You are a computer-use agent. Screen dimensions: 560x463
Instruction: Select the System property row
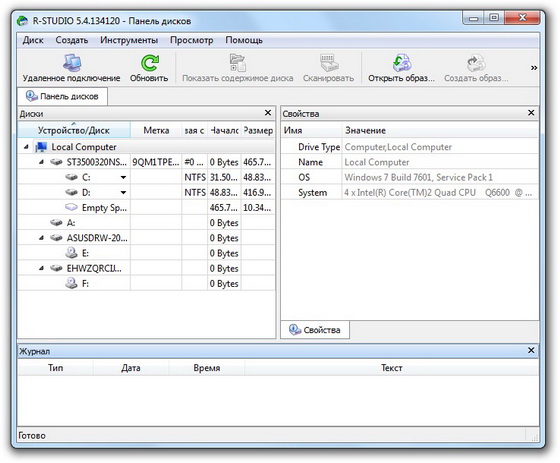click(x=410, y=193)
